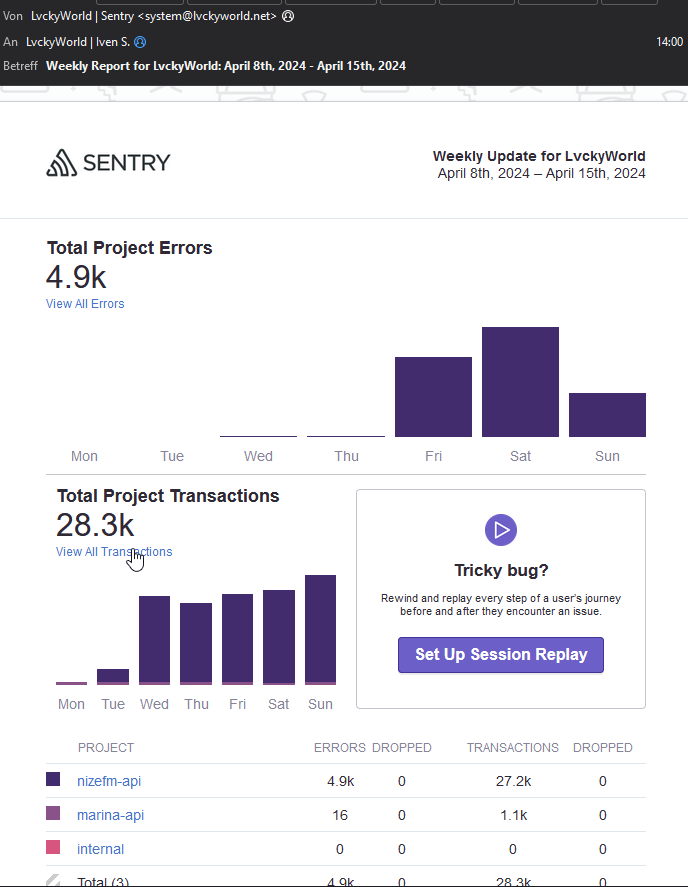Screen dimensions: 688x887
Task: Click the Wednesday bar in the transactions chart
Action: pyautogui.click(x=154, y=639)
